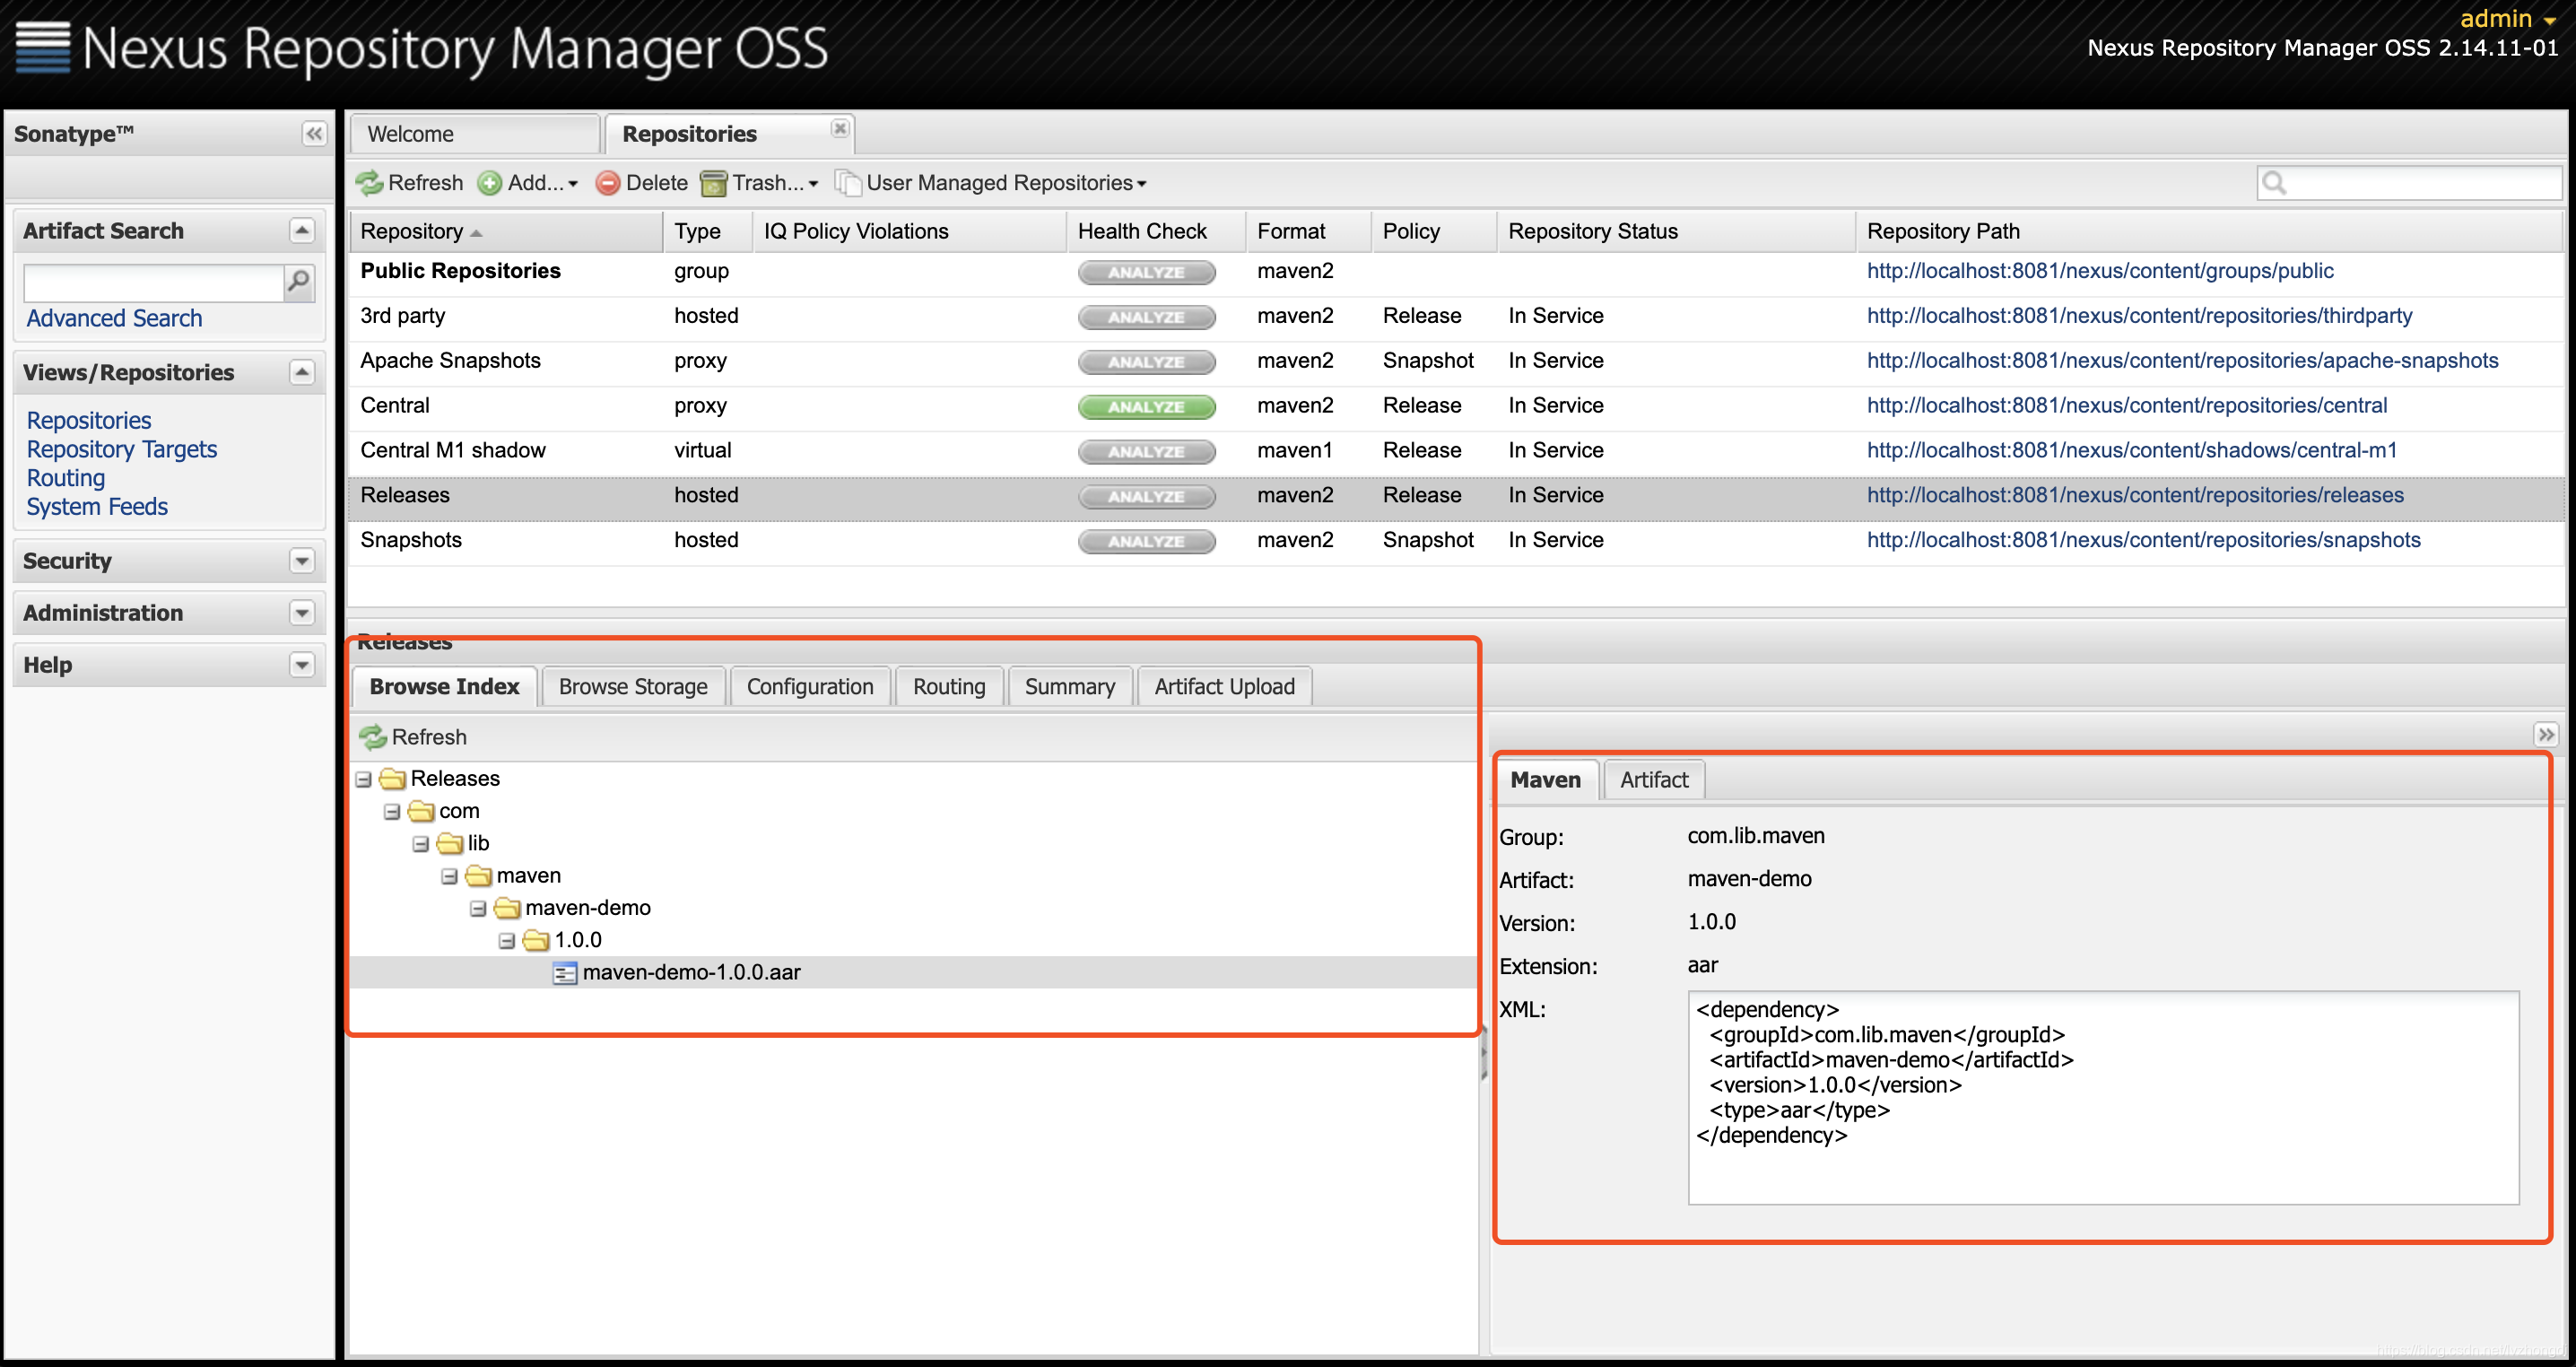Switch to the Artifact tab
The height and width of the screenshot is (1367, 2576).
pyautogui.click(x=1653, y=780)
